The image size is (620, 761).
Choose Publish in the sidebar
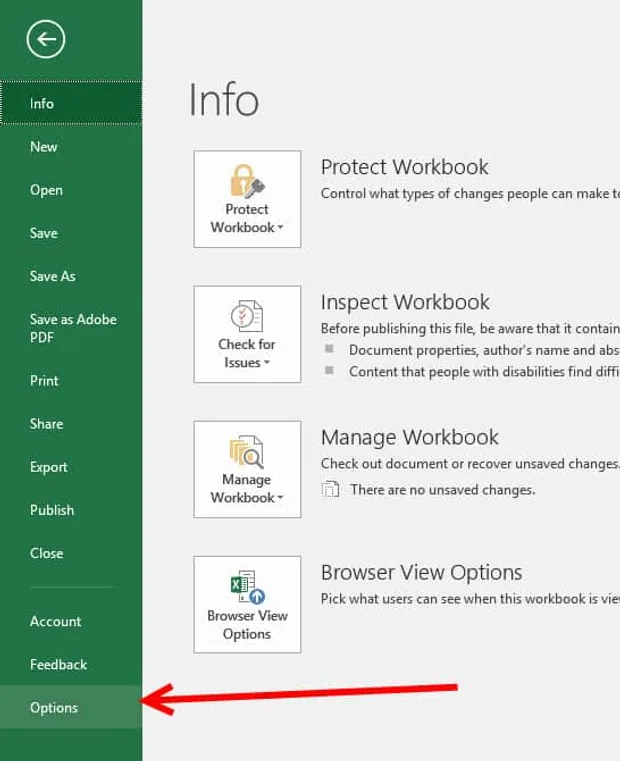[71, 510]
